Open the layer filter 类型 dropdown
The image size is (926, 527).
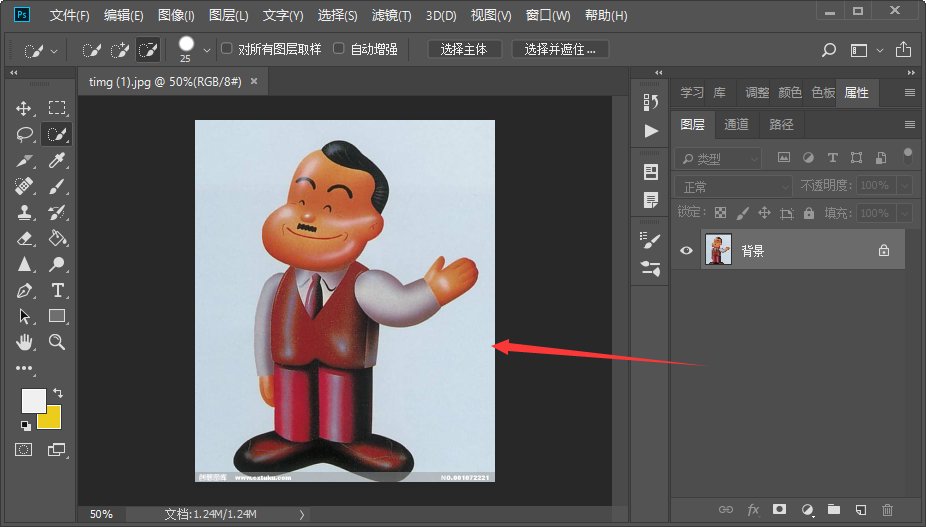click(x=718, y=158)
